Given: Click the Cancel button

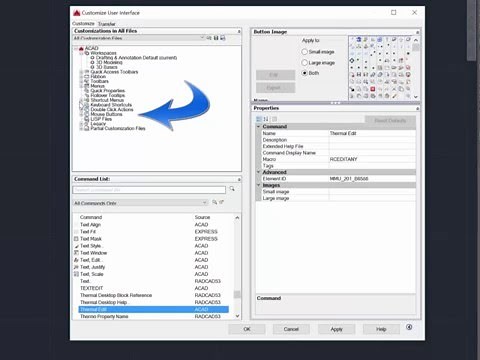Looking at the screenshot, I should pos(291,329).
